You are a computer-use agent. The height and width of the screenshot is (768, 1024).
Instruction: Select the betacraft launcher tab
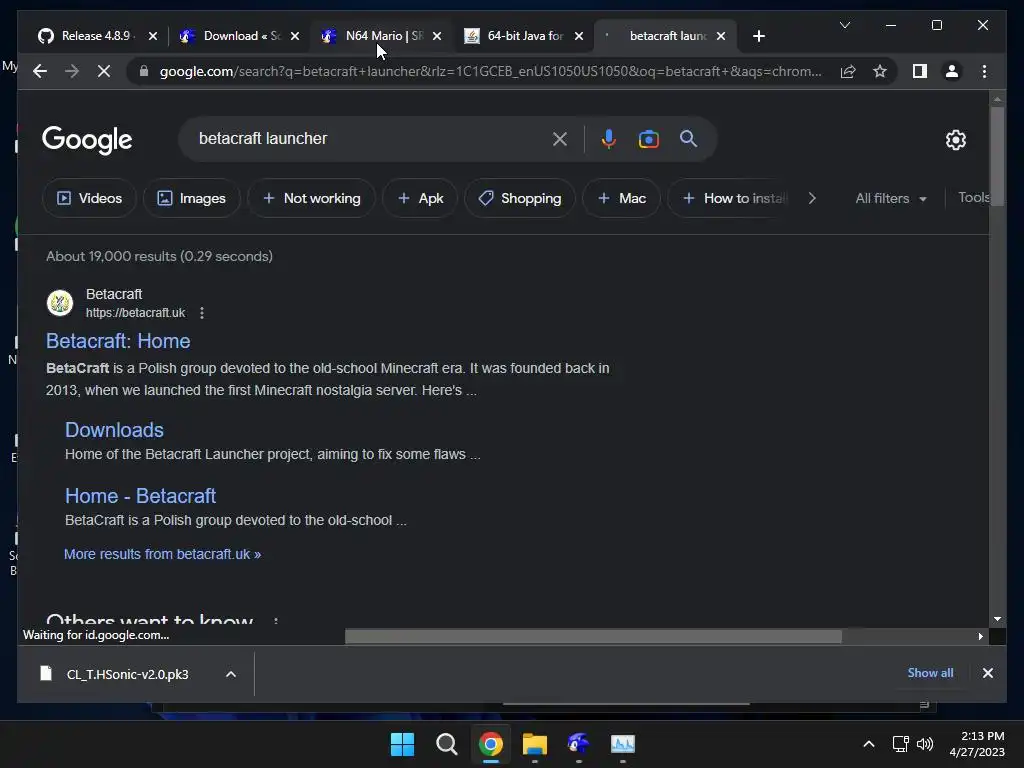[663, 36]
